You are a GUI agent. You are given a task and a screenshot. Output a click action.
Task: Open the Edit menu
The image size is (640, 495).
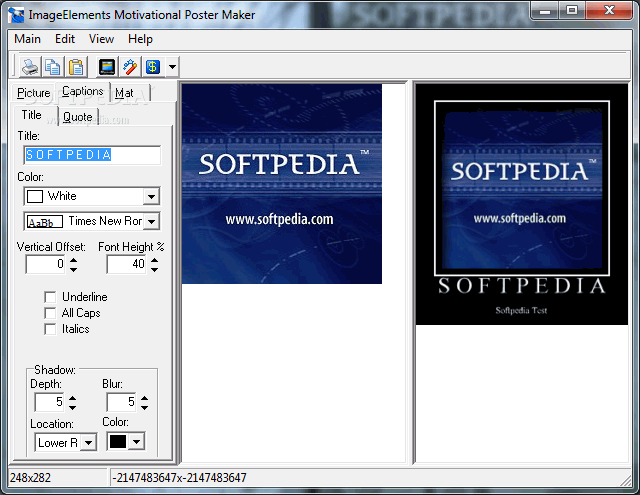(65, 39)
